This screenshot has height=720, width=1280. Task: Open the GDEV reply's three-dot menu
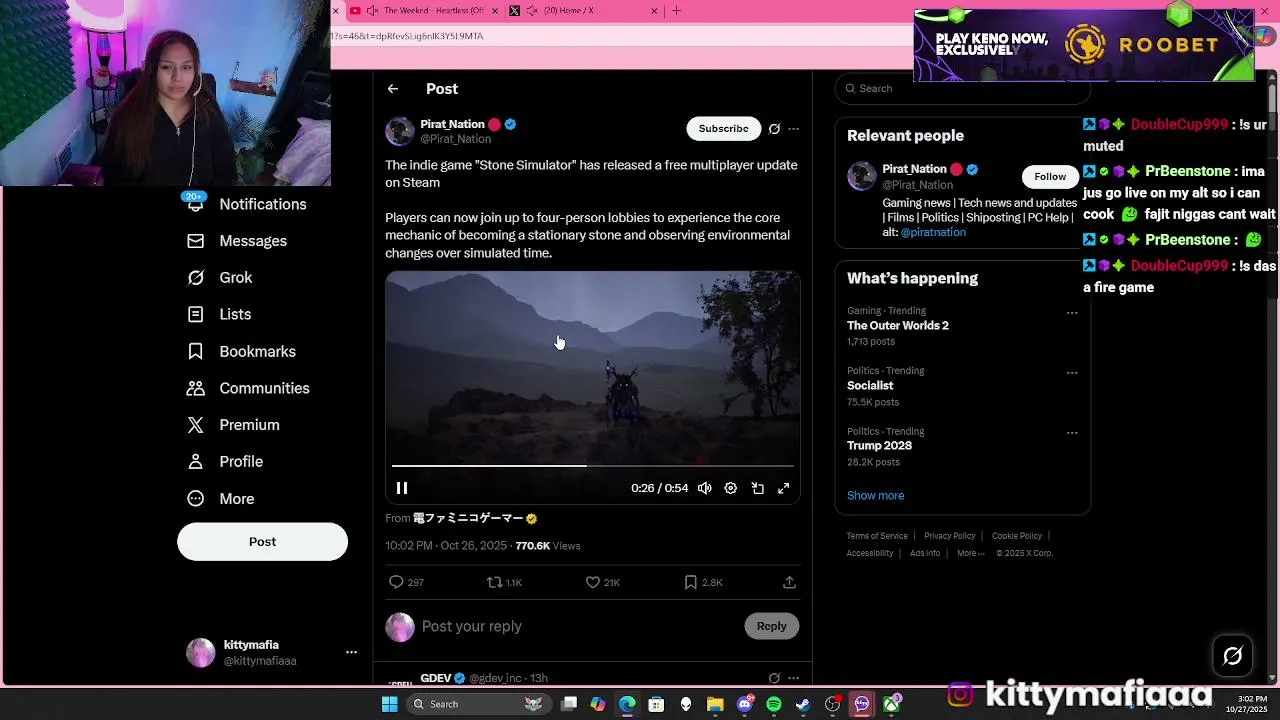tap(793, 678)
